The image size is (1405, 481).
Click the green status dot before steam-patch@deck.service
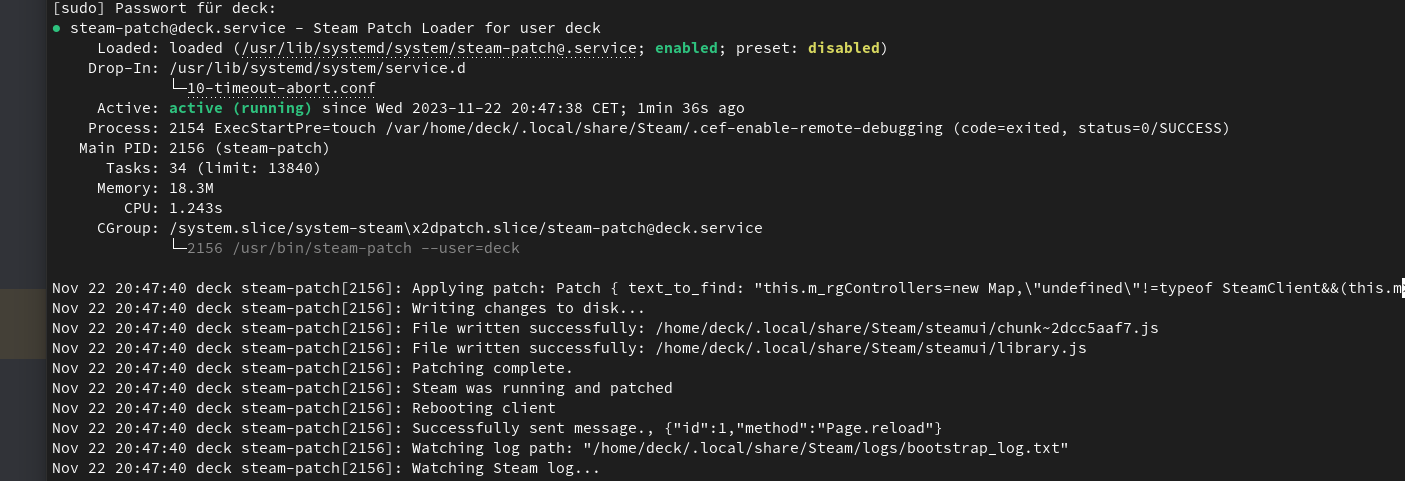point(56,28)
